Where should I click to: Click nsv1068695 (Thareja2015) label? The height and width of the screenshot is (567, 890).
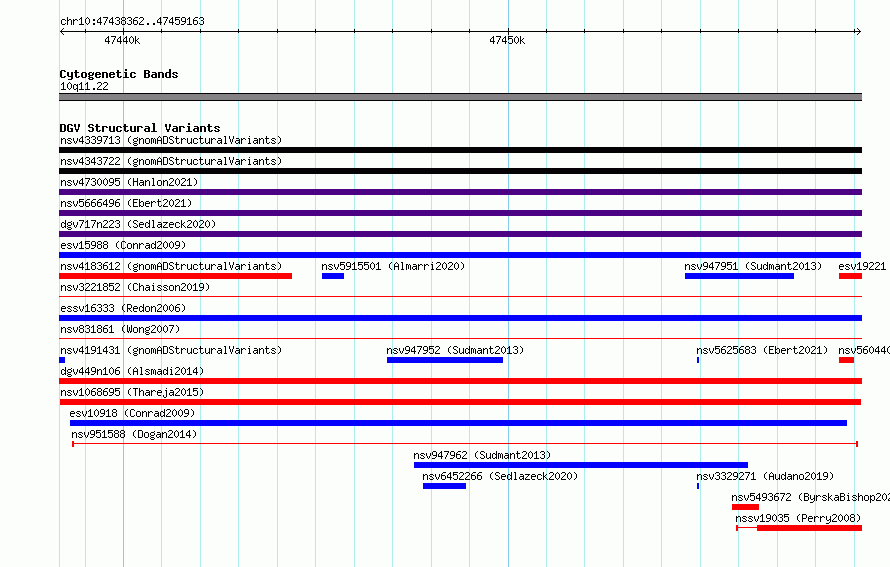pyautogui.click(x=132, y=392)
